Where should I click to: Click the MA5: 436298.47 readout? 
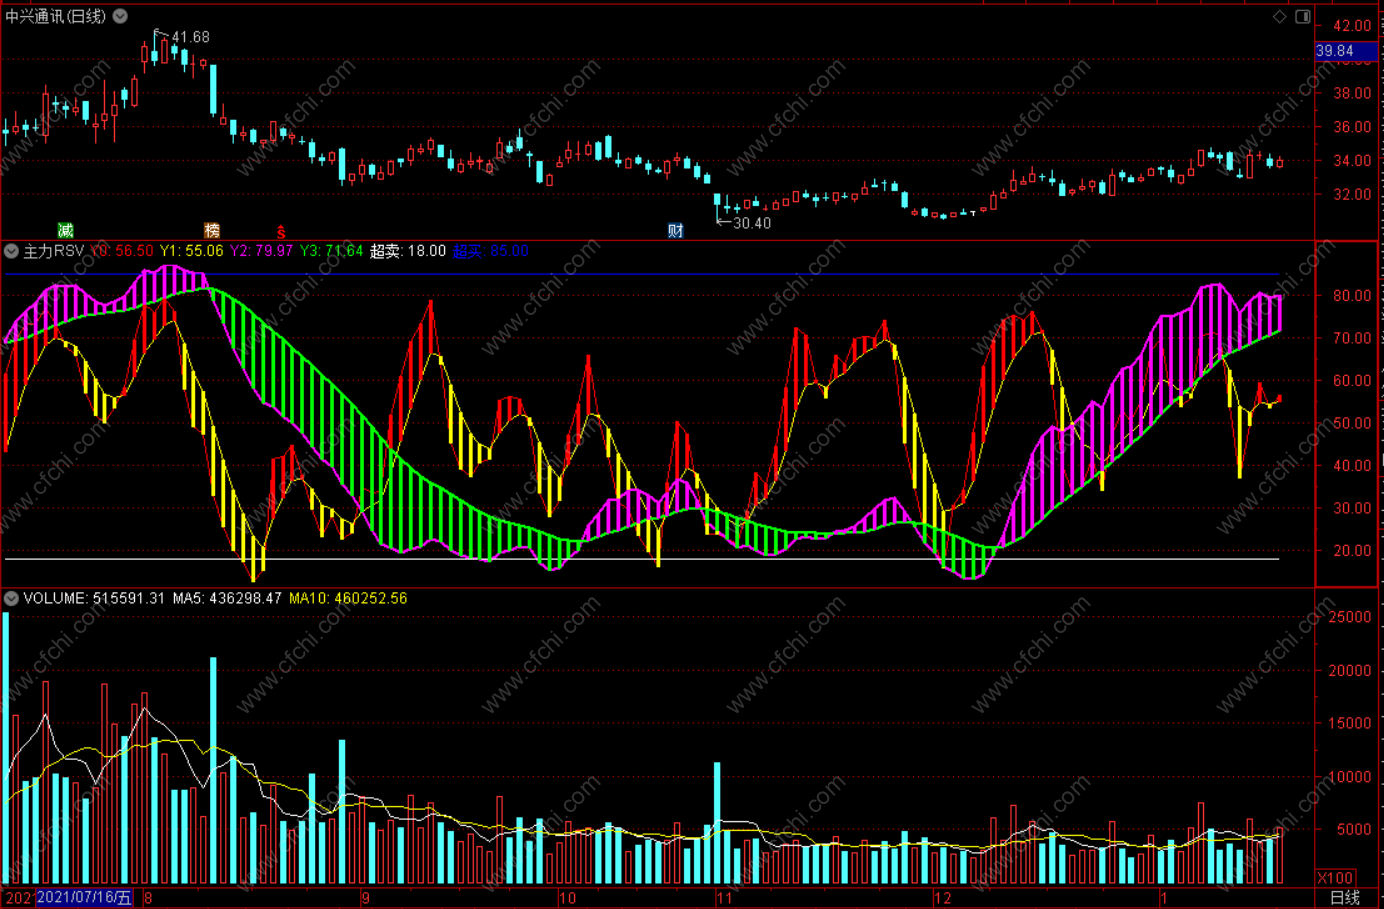coord(227,598)
